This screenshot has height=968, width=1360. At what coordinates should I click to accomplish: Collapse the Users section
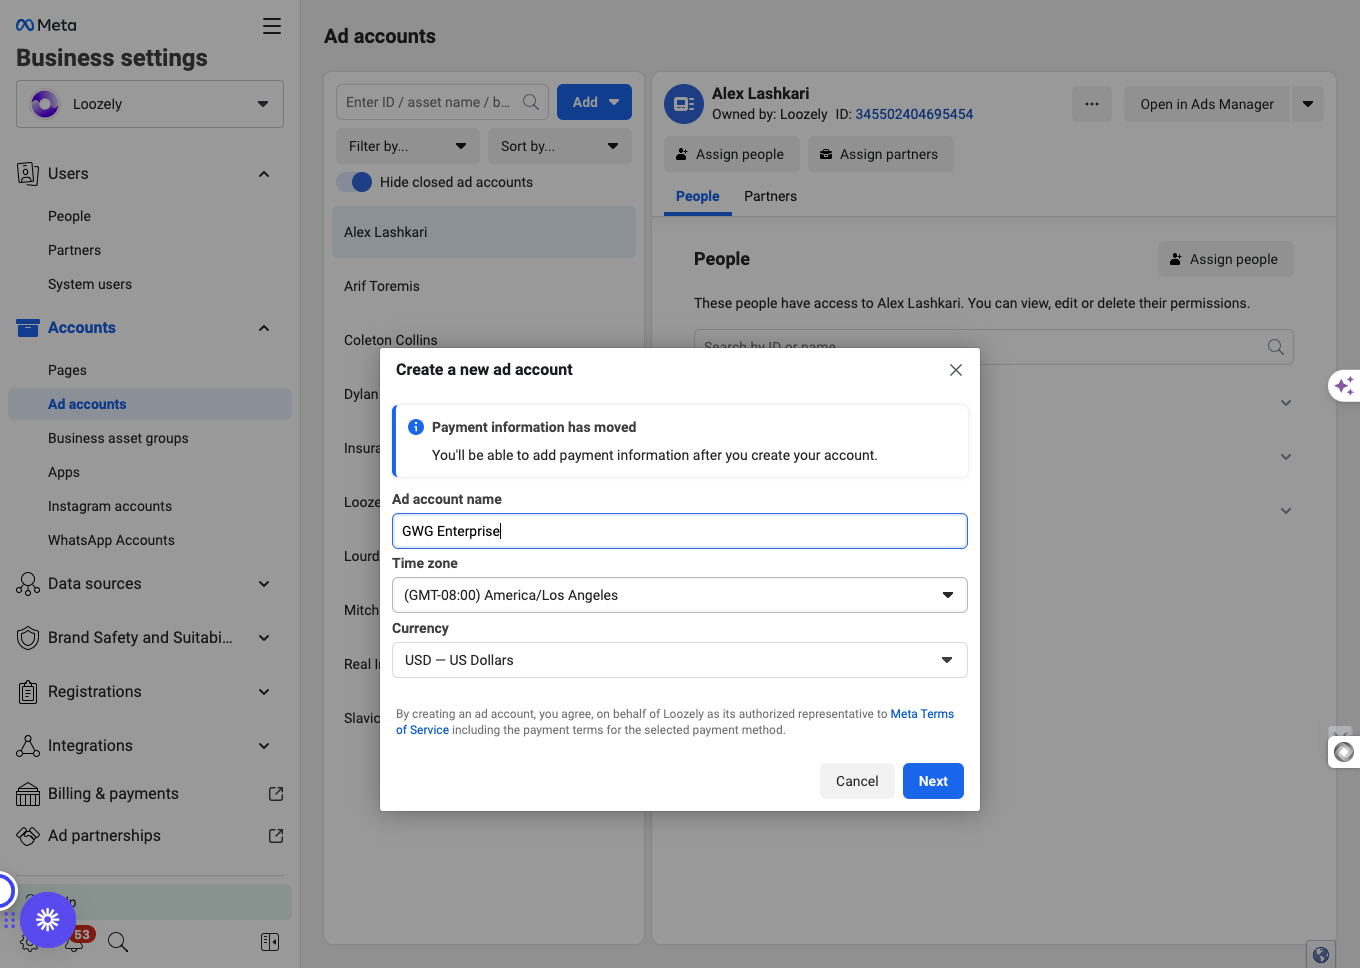(264, 174)
